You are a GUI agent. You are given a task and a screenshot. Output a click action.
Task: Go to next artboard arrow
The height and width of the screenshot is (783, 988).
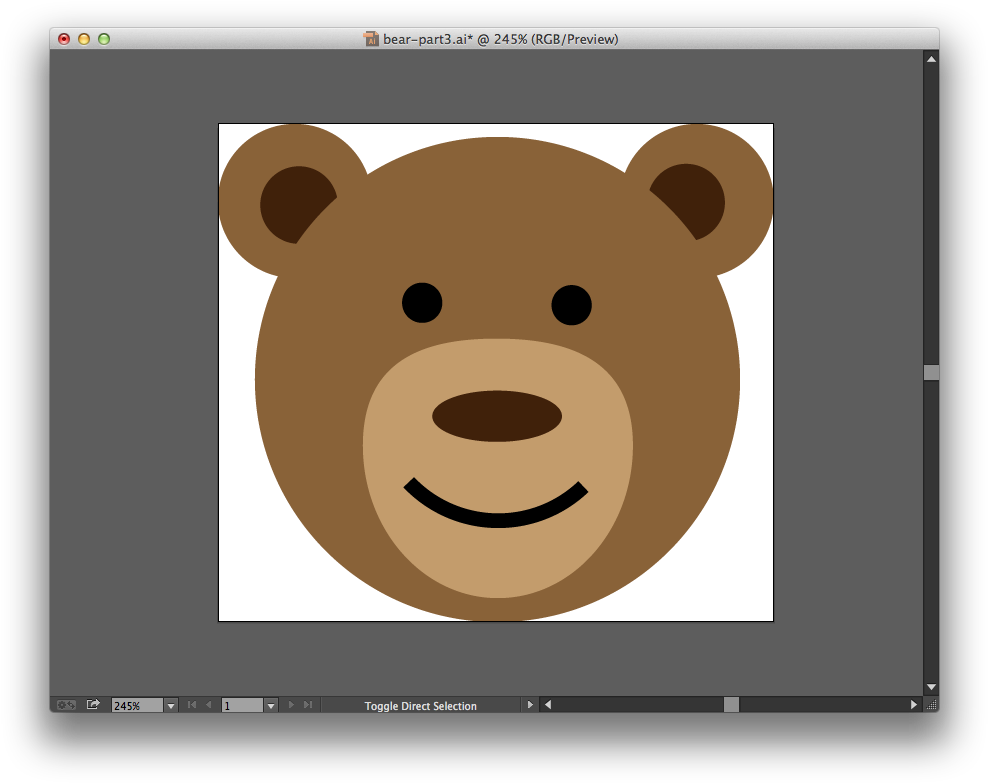click(x=292, y=705)
